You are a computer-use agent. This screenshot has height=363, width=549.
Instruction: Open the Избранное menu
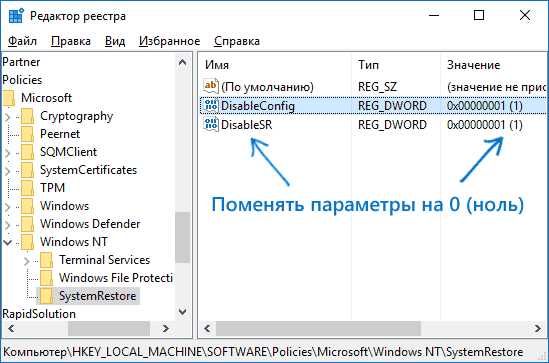[x=169, y=41]
